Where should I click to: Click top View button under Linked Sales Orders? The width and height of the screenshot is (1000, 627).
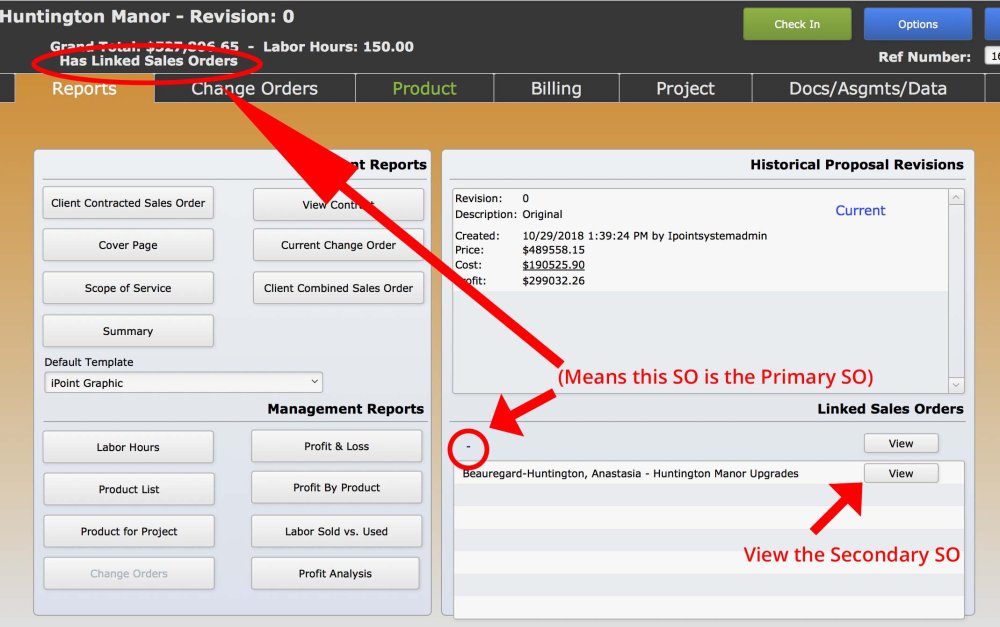(x=901, y=443)
